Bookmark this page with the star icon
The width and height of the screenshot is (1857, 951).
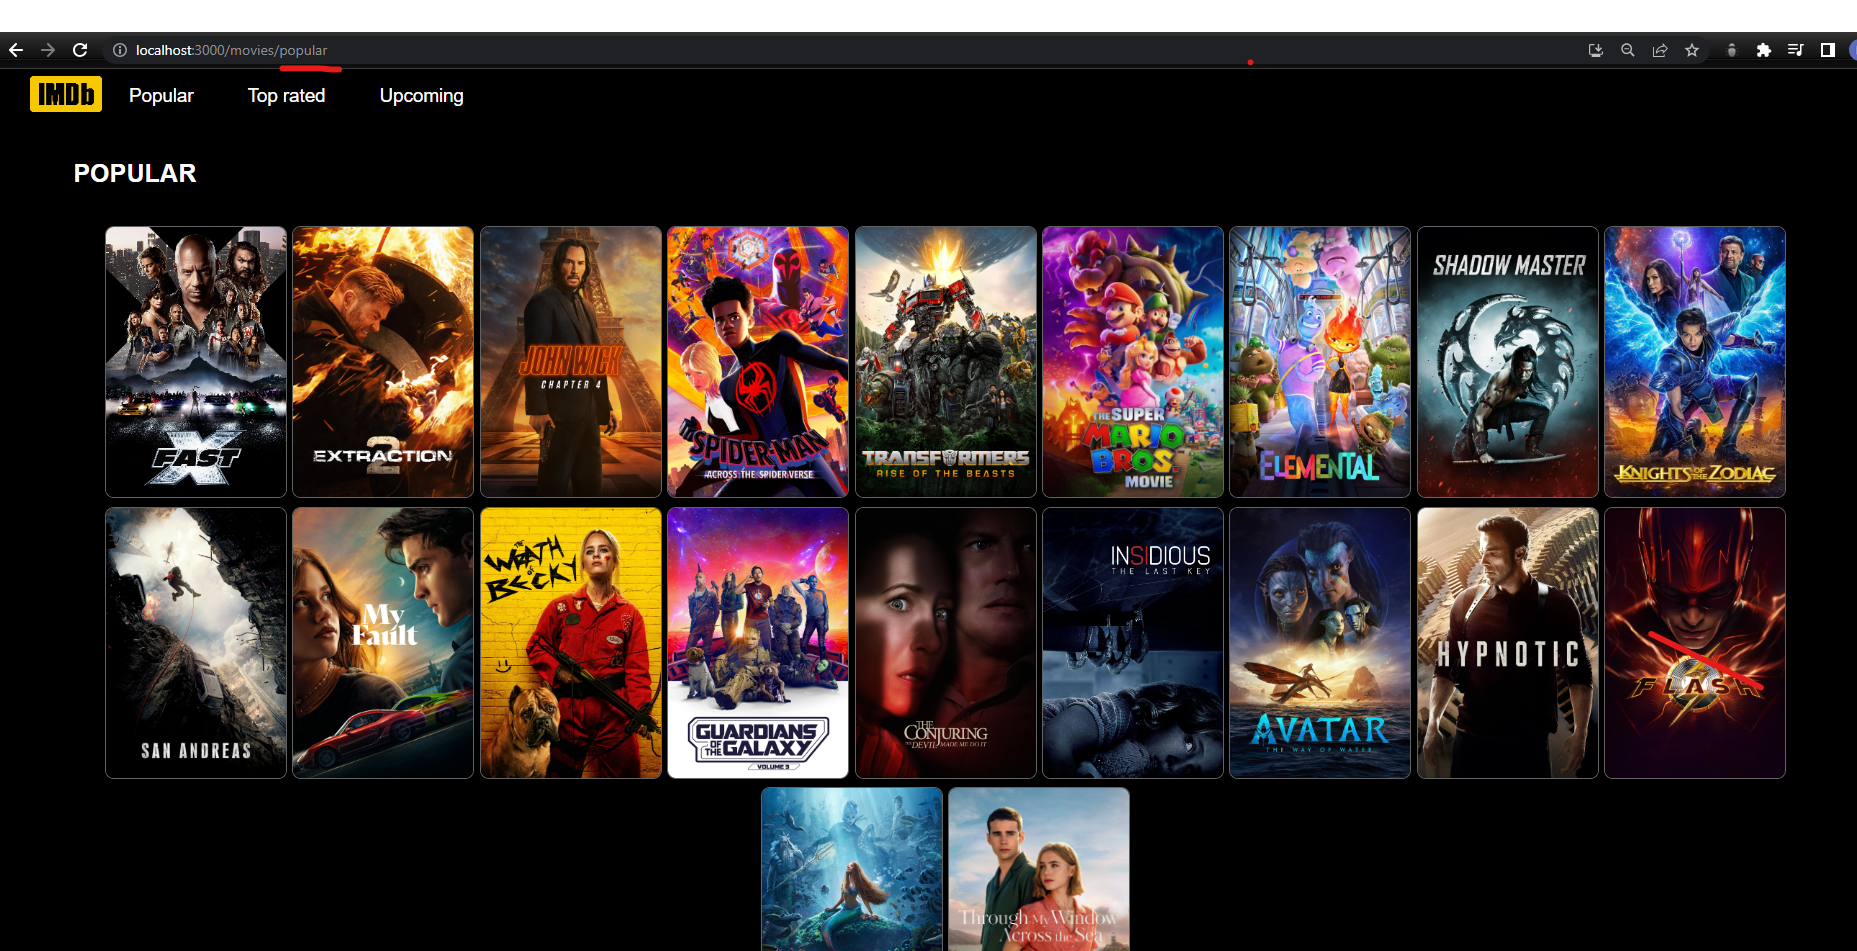pos(1692,50)
